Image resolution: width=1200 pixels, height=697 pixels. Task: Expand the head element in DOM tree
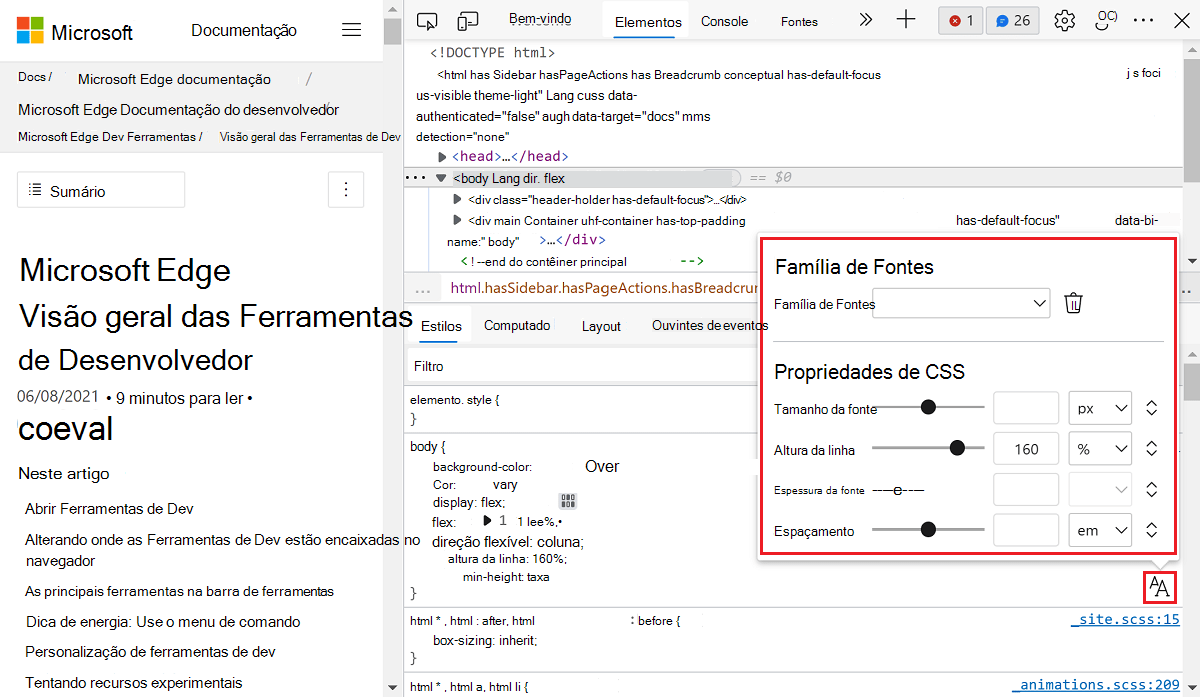pos(440,155)
